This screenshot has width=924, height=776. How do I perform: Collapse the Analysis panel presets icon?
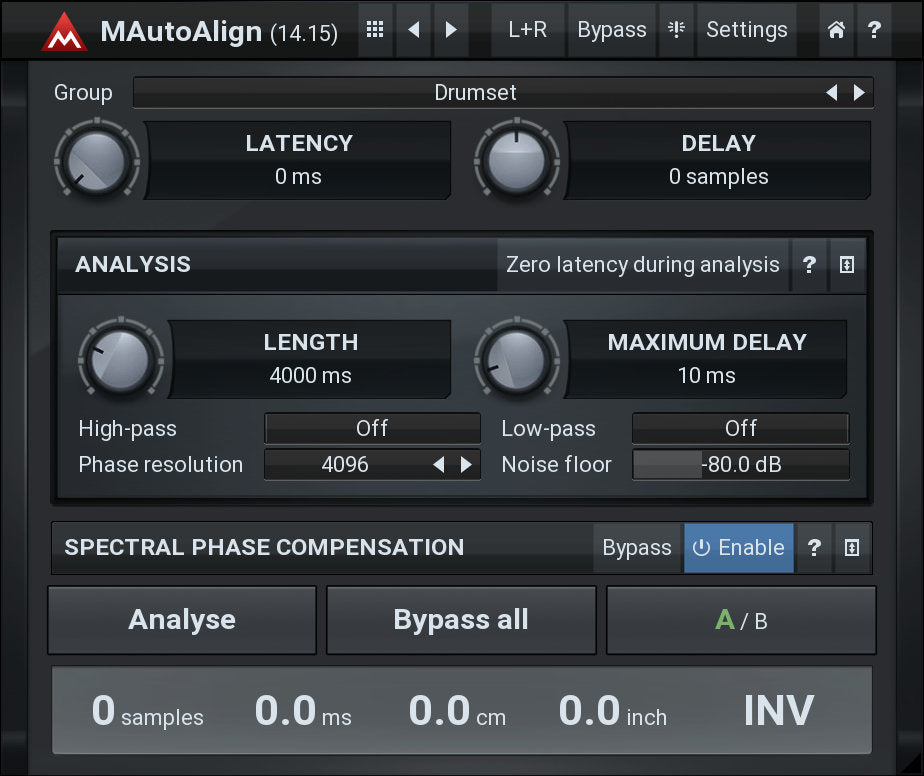[x=847, y=265]
